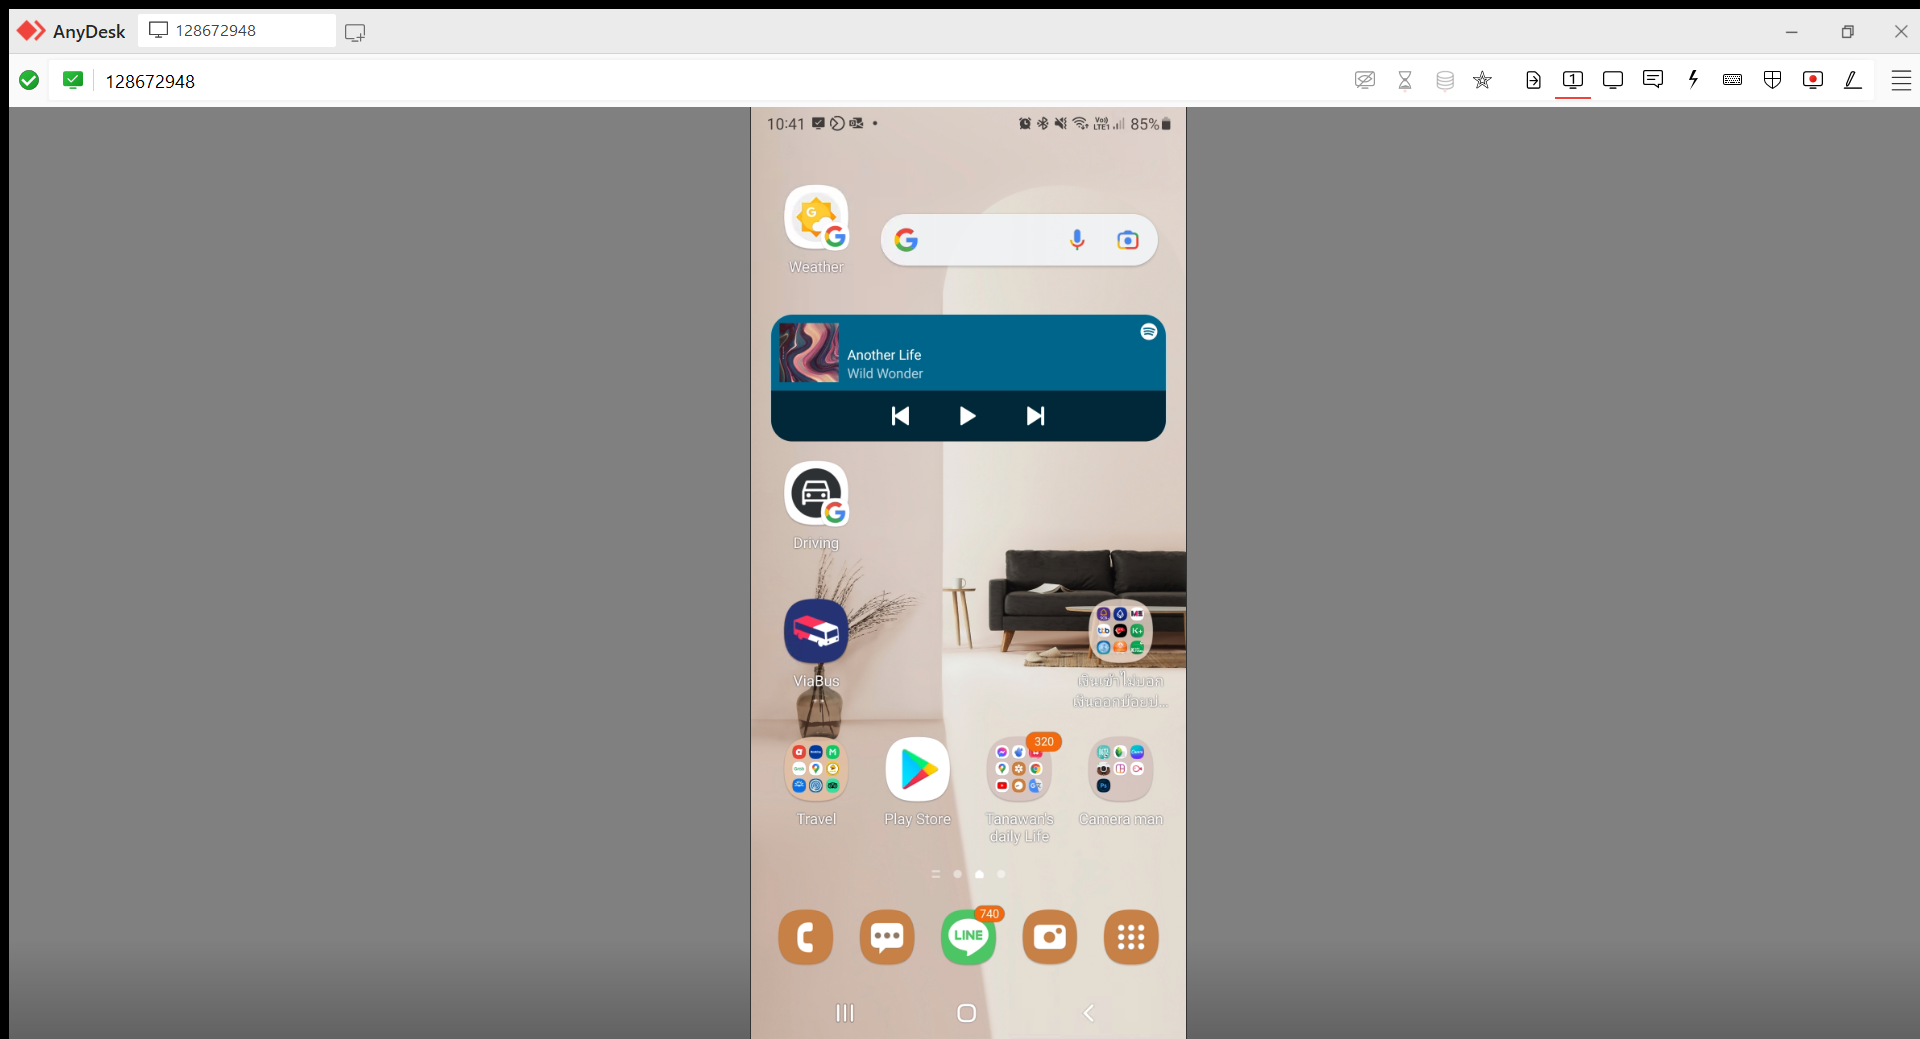Open AnyDesk file transfer icon

[1533, 80]
